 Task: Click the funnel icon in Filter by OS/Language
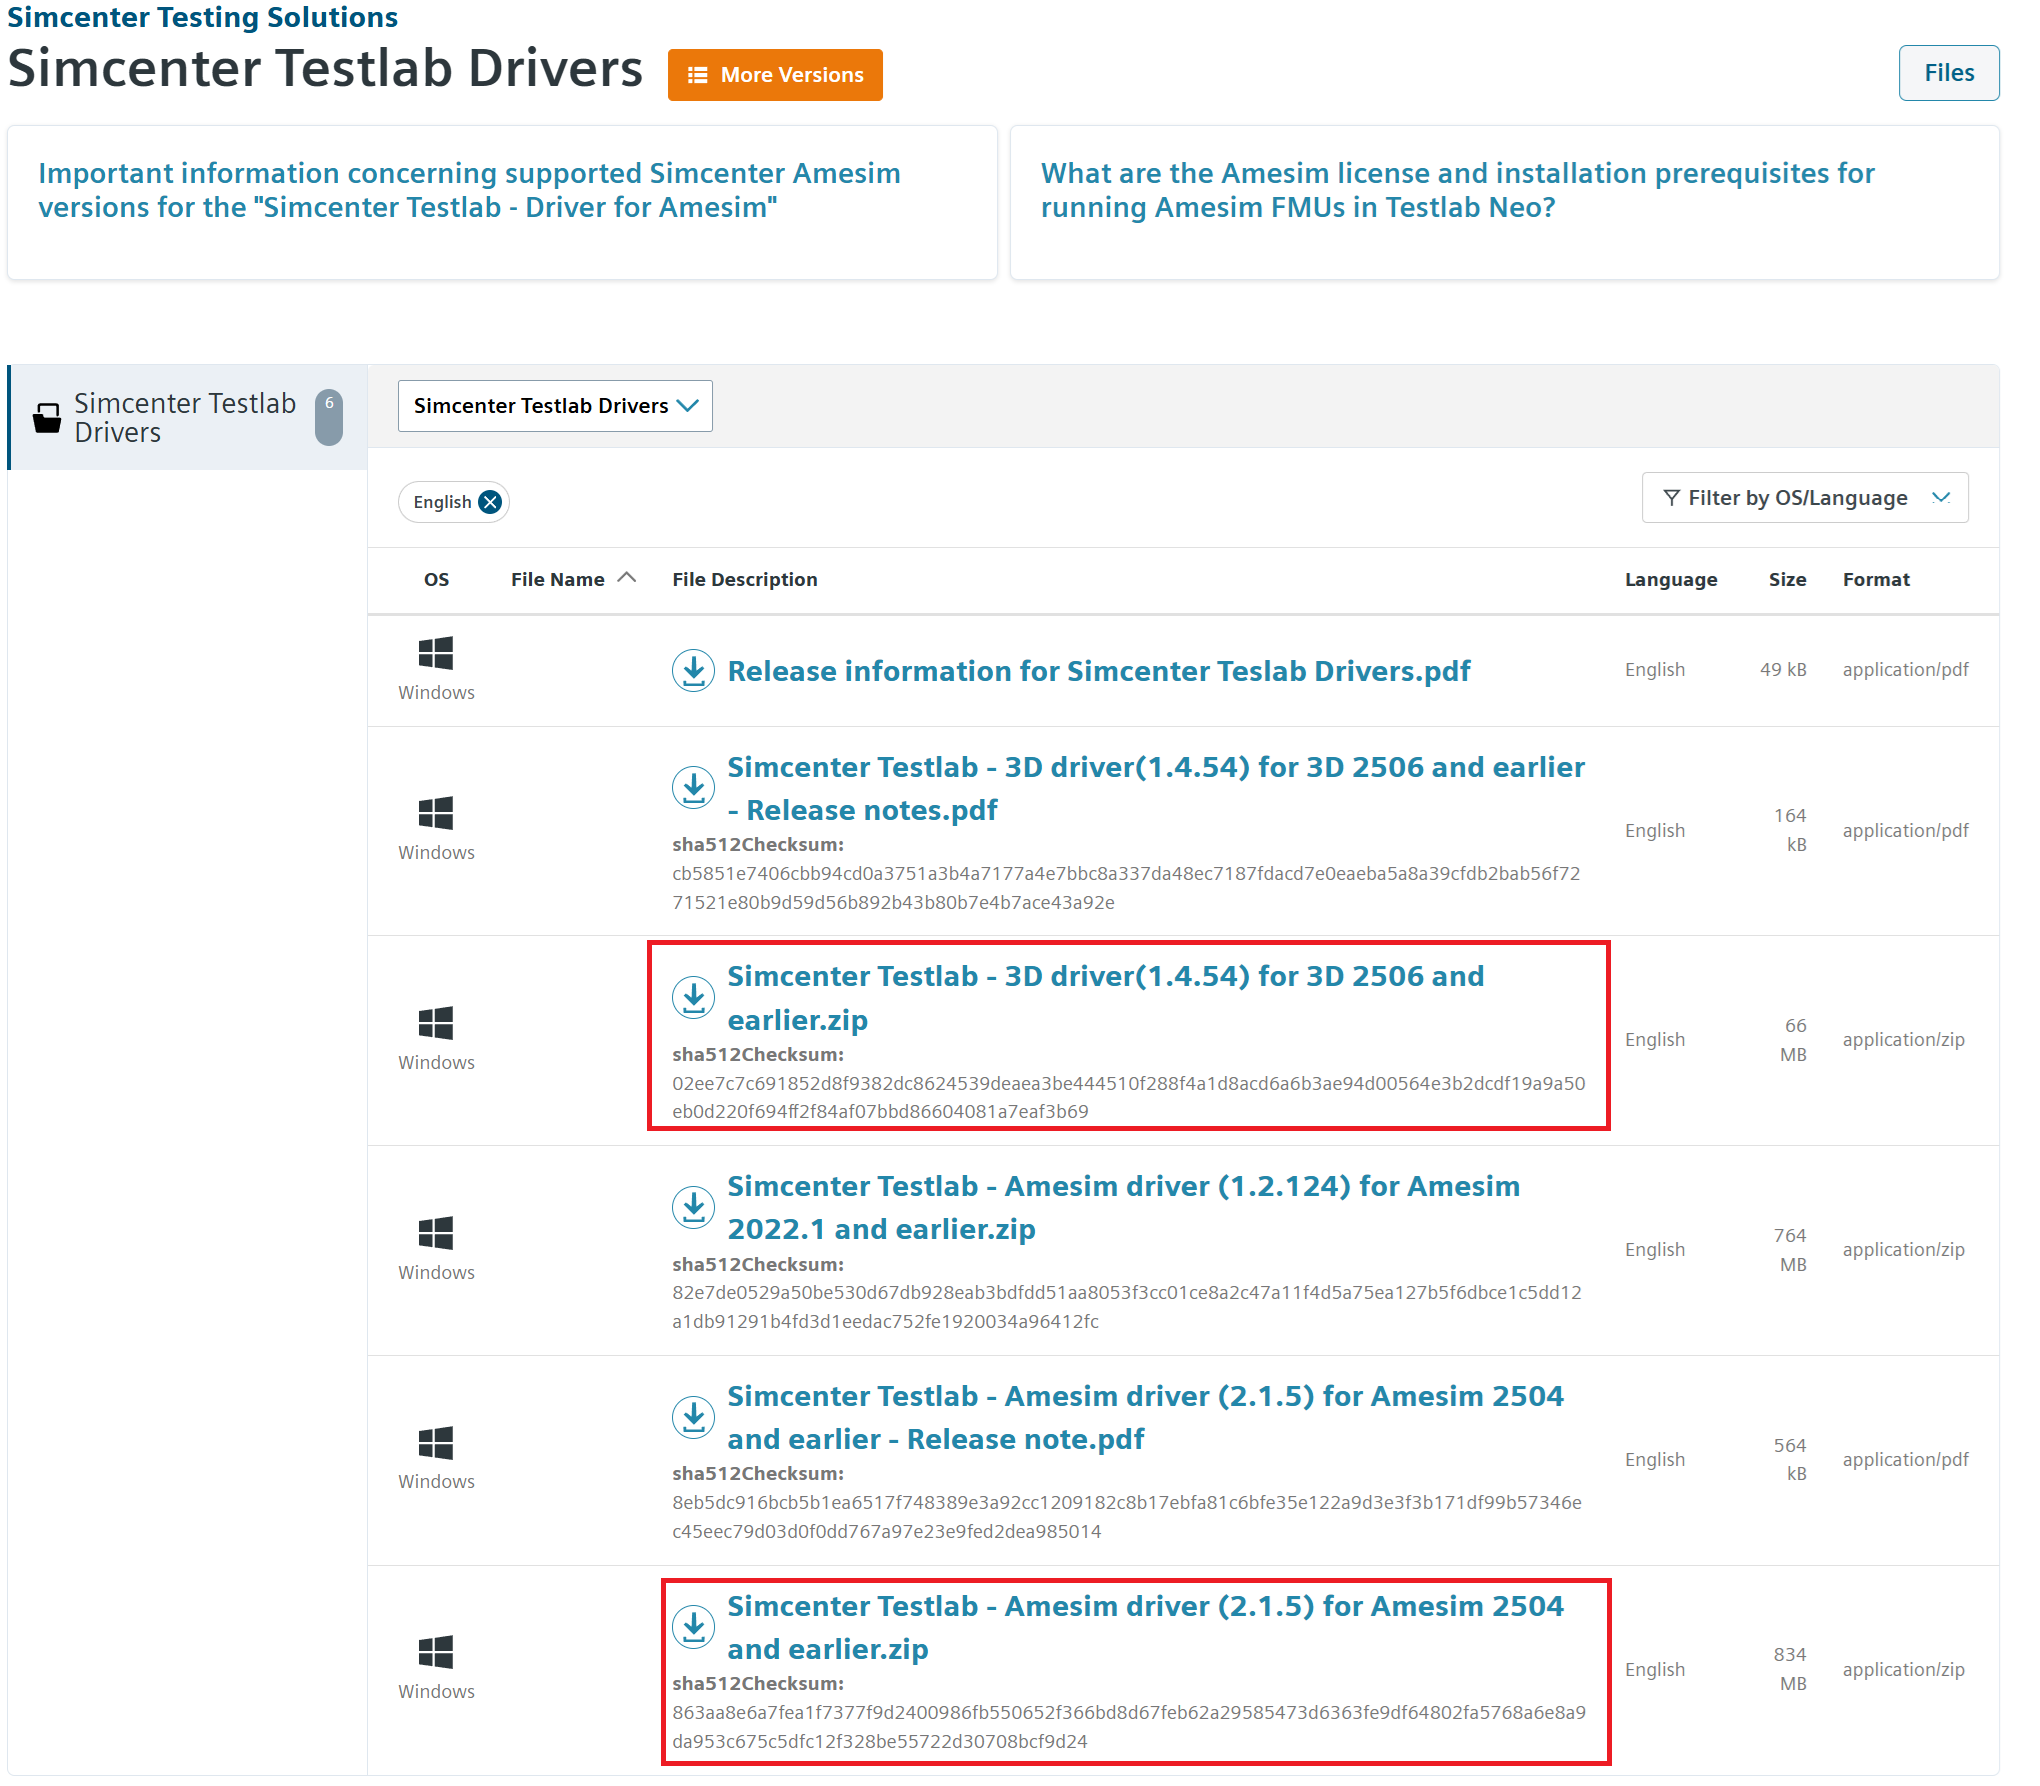tap(1671, 497)
